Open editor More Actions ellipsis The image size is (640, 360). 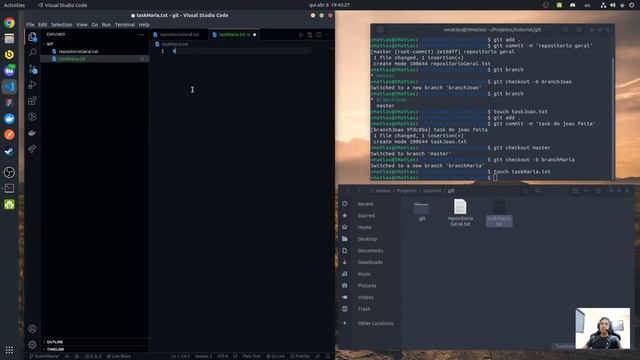pos(327,35)
